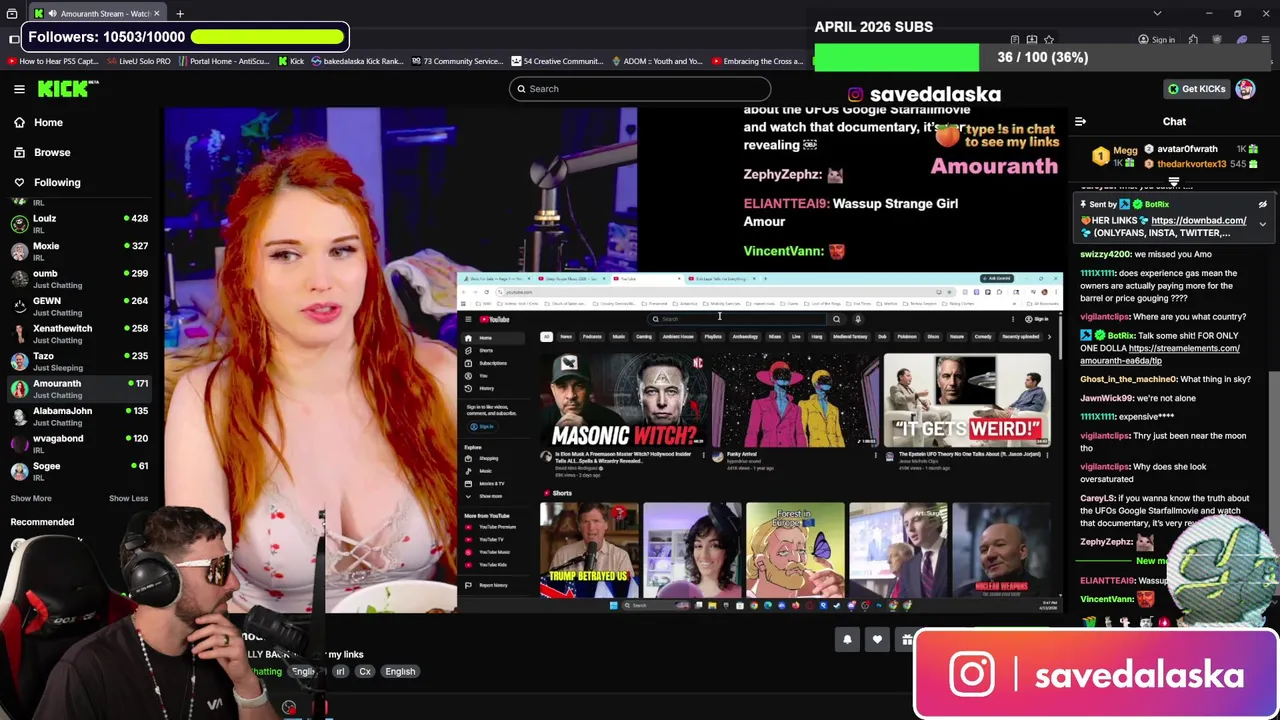Open a new browser tab
This screenshot has height=720, width=1280.
click(x=180, y=14)
